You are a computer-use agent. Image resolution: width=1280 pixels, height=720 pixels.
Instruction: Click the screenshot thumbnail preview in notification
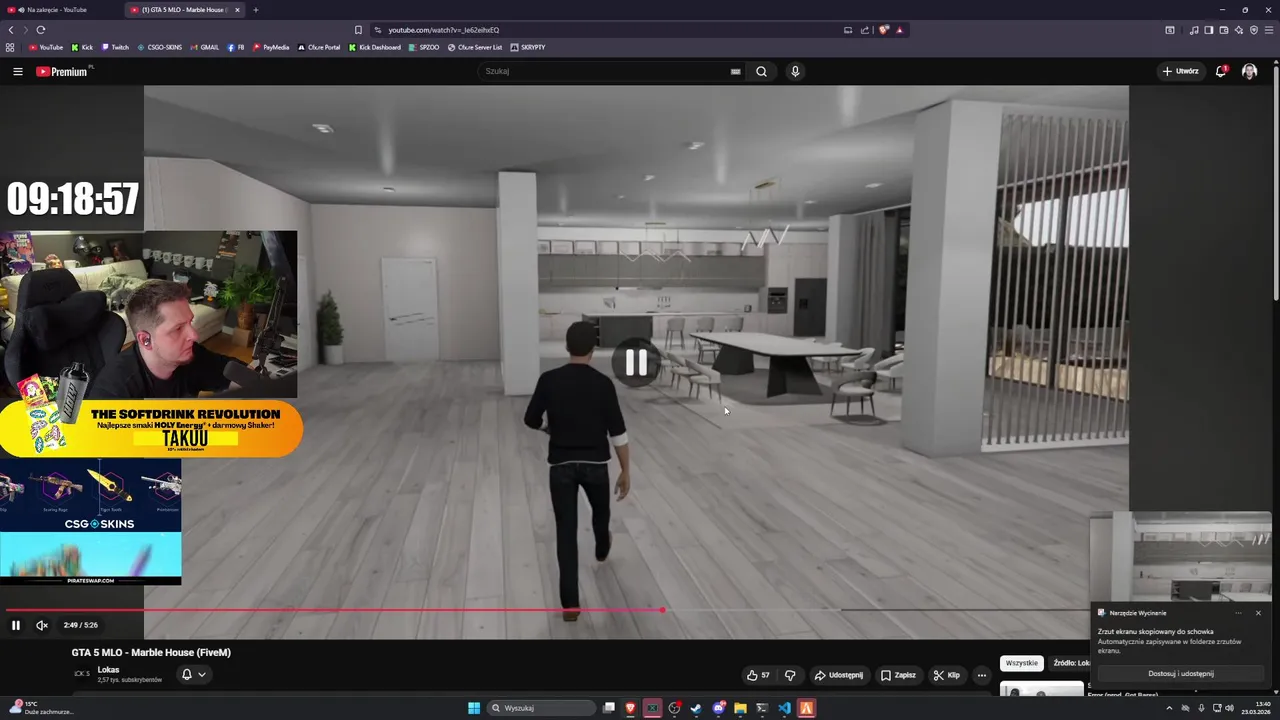click(x=1181, y=556)
